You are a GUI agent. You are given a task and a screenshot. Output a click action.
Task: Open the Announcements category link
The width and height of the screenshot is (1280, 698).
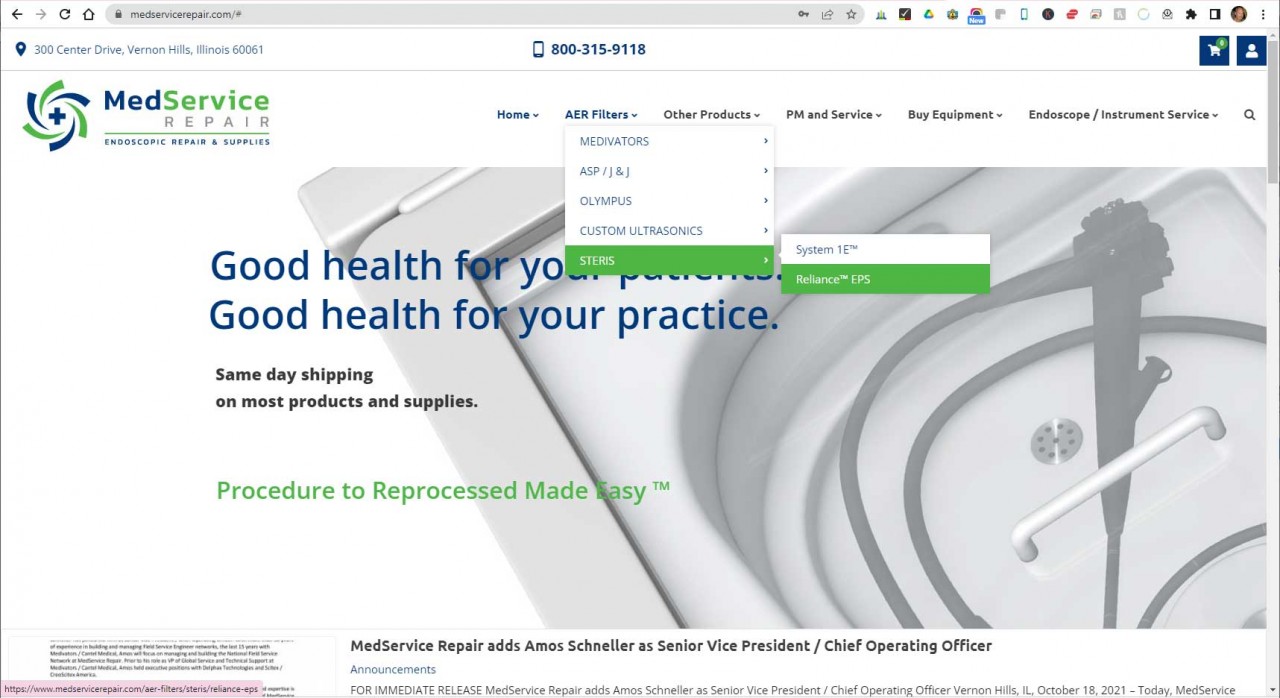point(393,669)
